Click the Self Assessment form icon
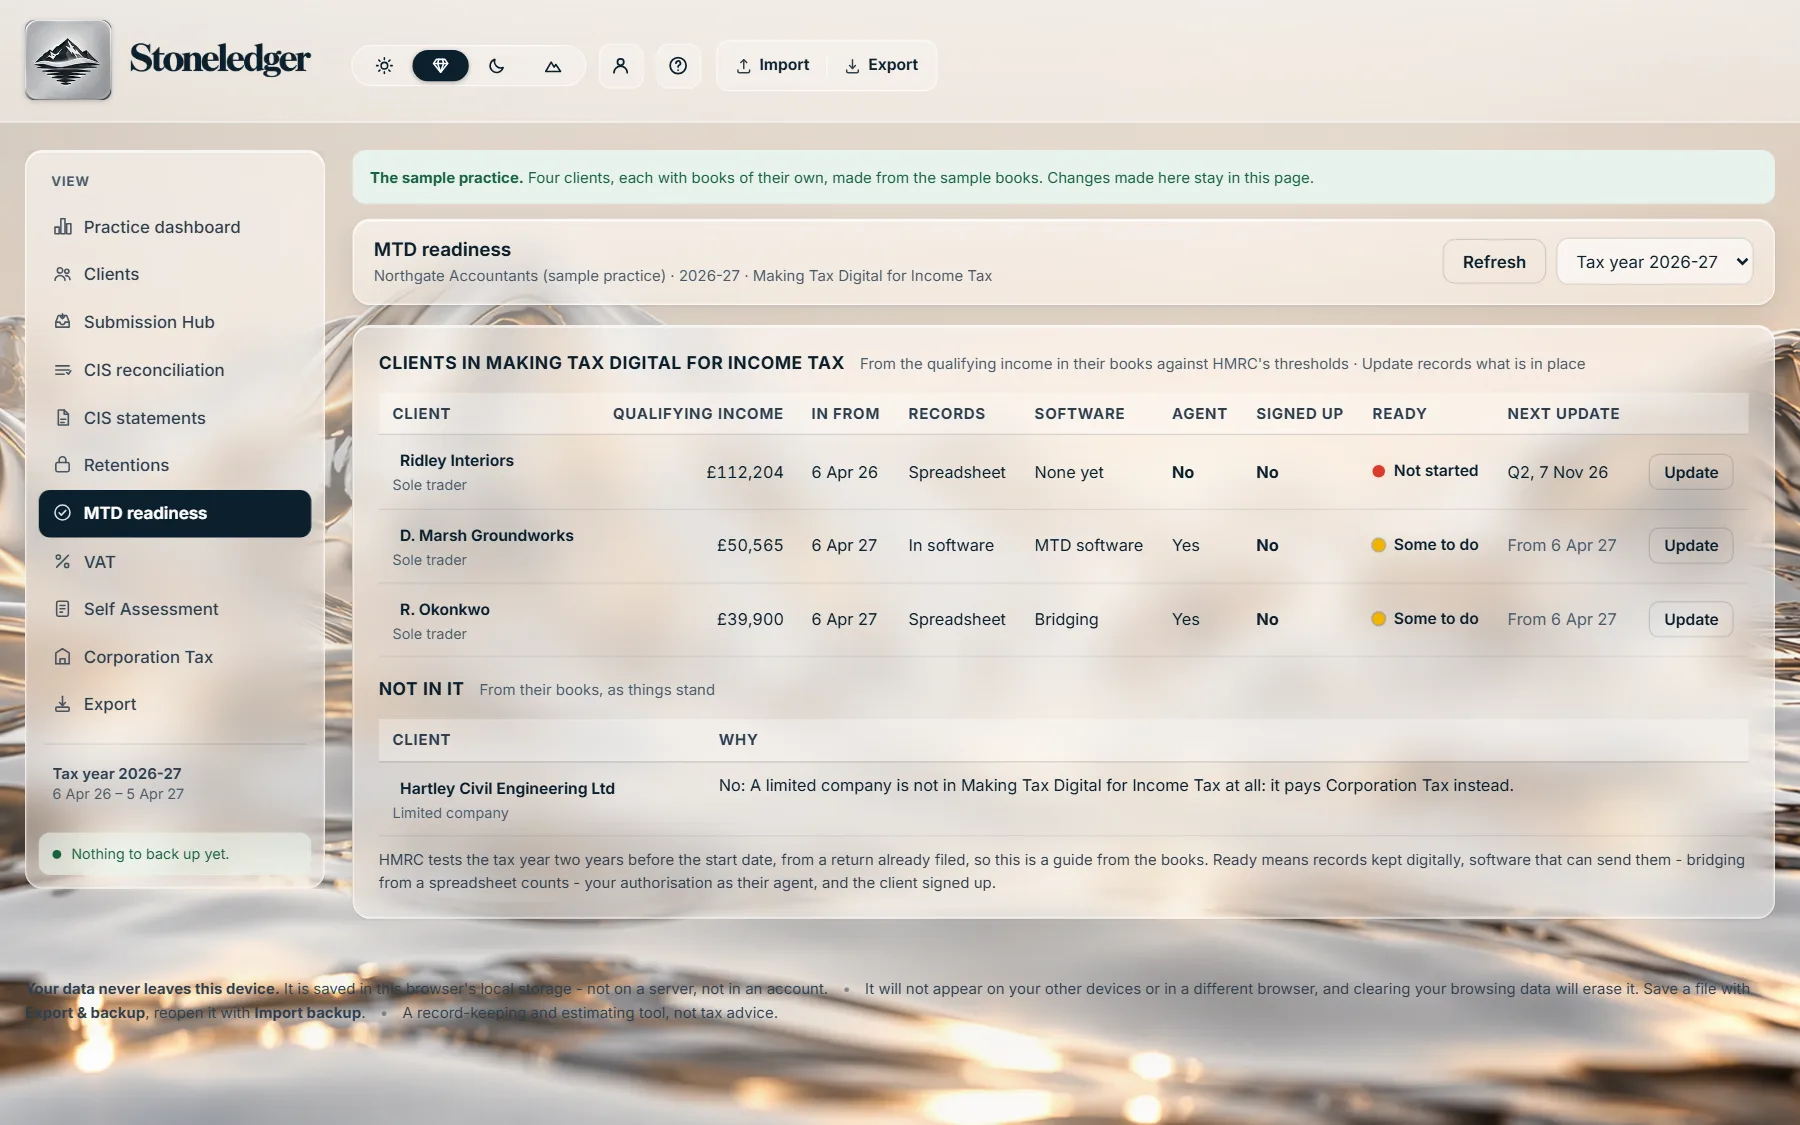This screenshot has width=1800, height=1125. pyautogui.click(x=63, y=609)
